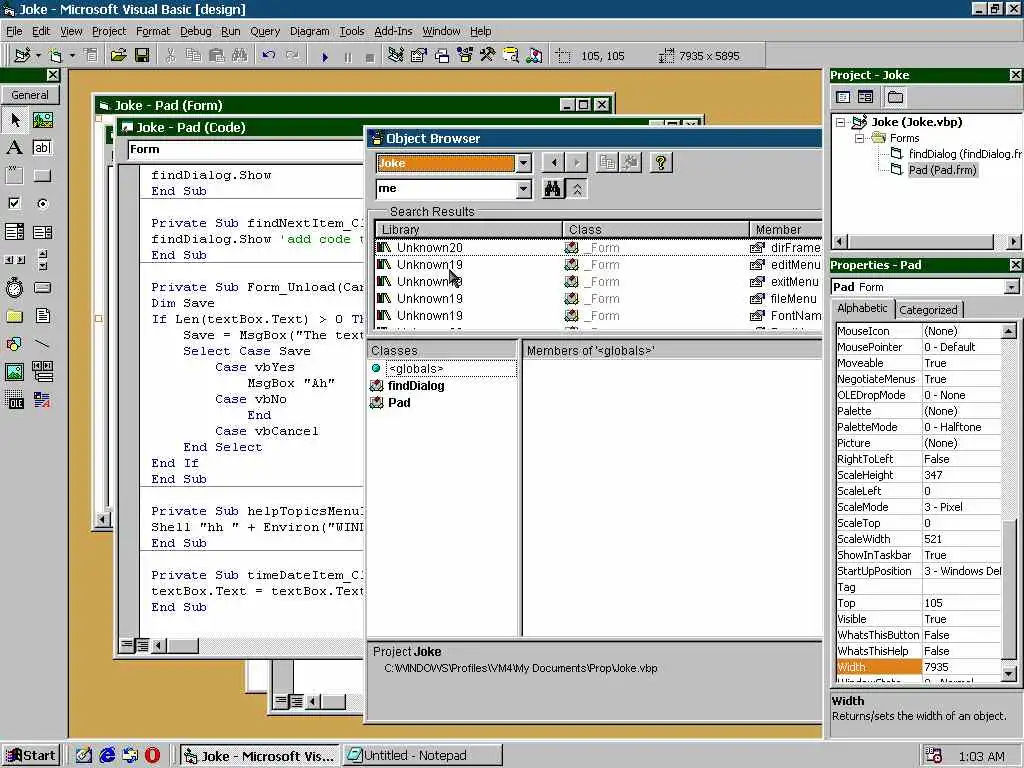Collapse the Joke (Joke.vbp) tree node
The width and height of the screenshot is (1024, 768).
tap(840, 122)
